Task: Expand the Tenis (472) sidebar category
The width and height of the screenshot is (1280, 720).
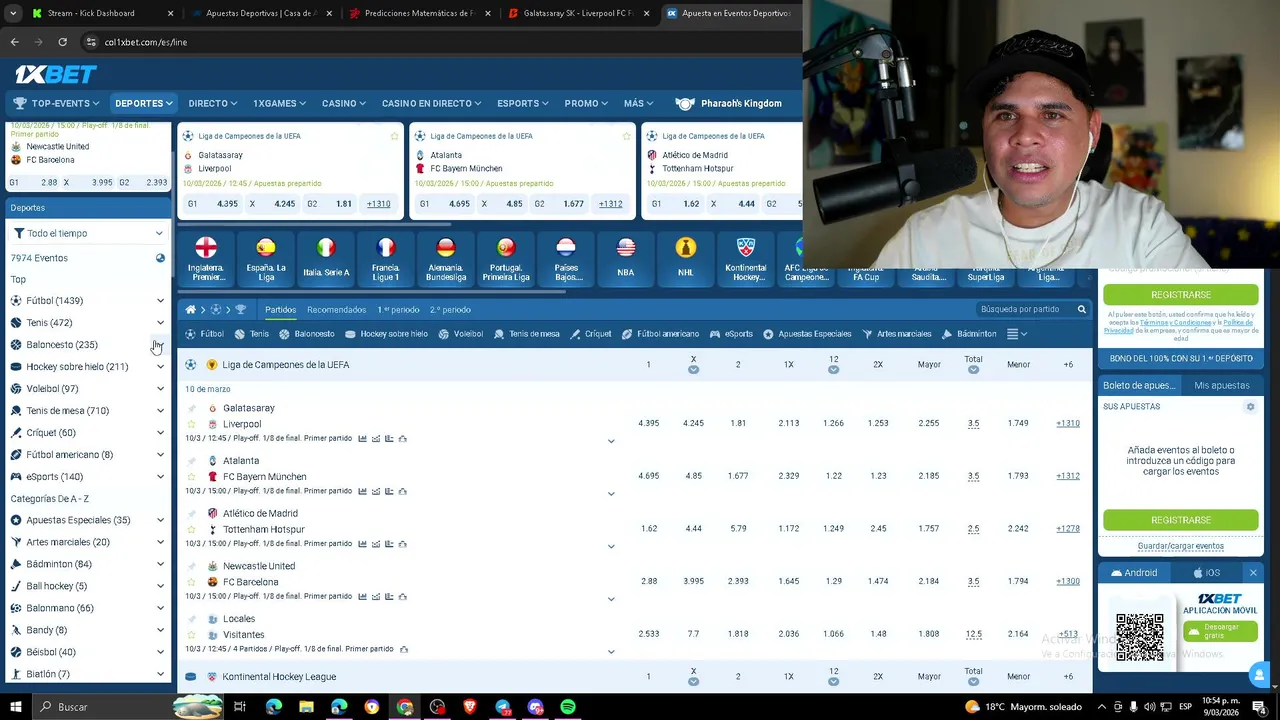Action: click(160, 323)
